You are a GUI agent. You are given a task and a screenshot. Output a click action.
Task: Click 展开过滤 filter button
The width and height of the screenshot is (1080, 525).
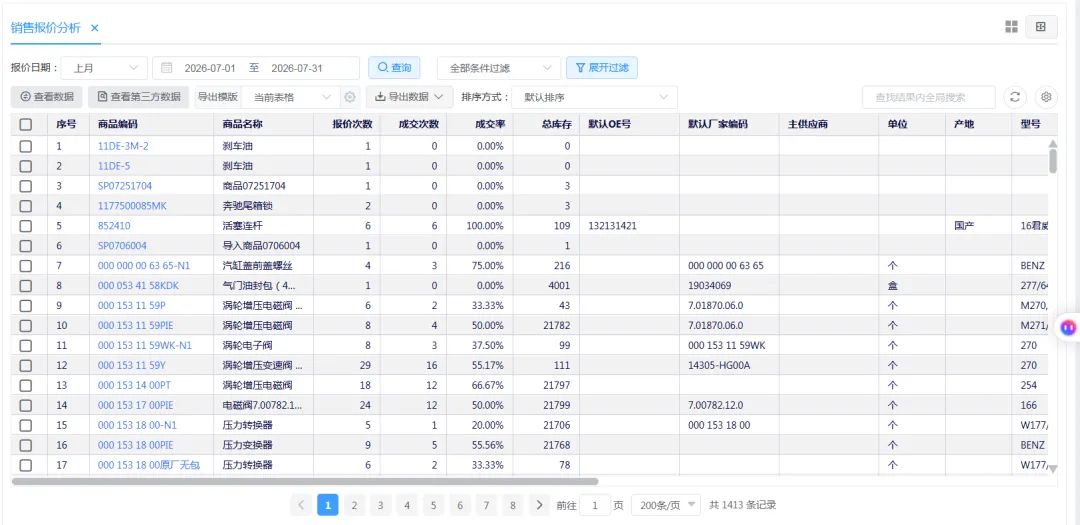tap(602, 68)
